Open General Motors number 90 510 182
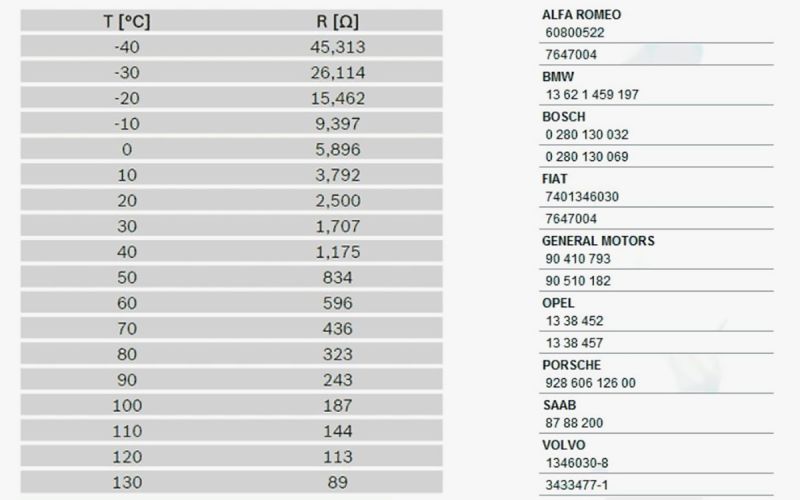Viewport: 800px width, 500px height. [x=578, y=281]
